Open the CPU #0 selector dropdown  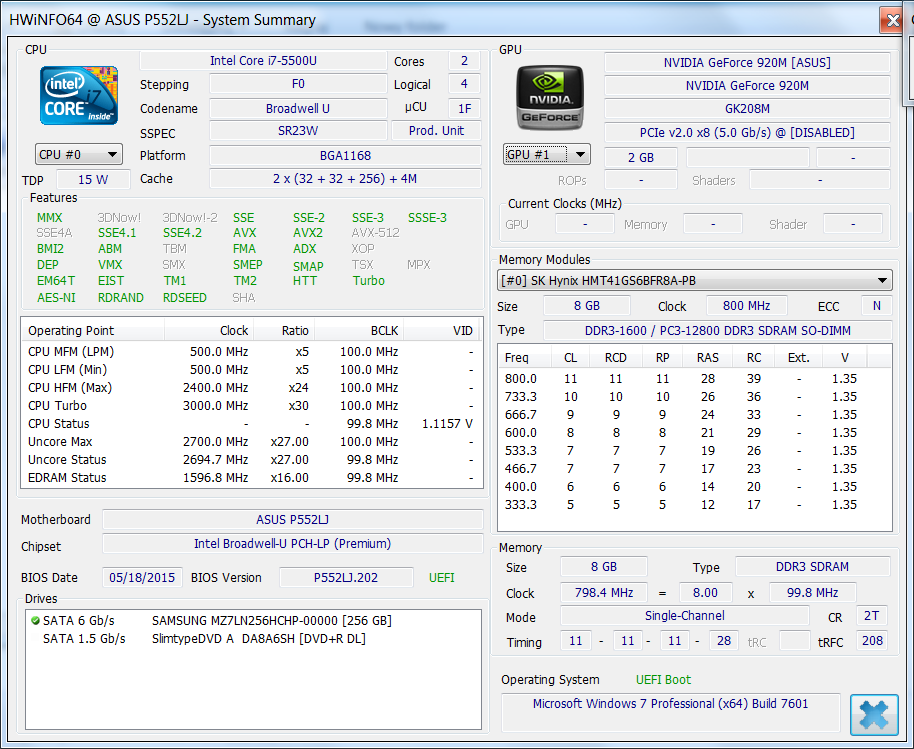[x=79, y=154]
